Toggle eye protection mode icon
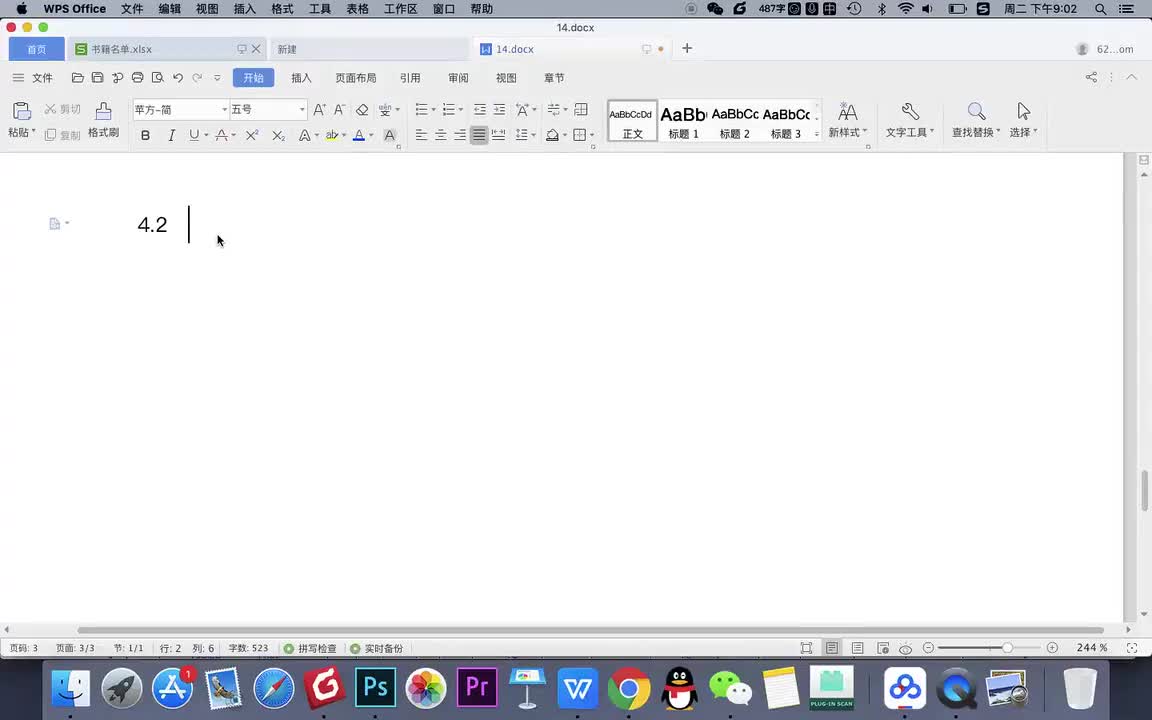 coord(906,648)
